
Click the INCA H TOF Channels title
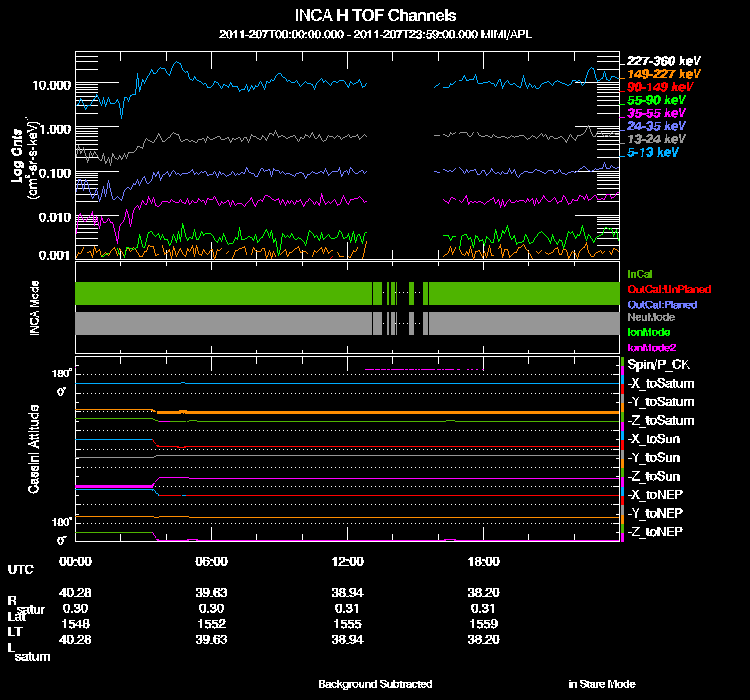coord(375,15)
